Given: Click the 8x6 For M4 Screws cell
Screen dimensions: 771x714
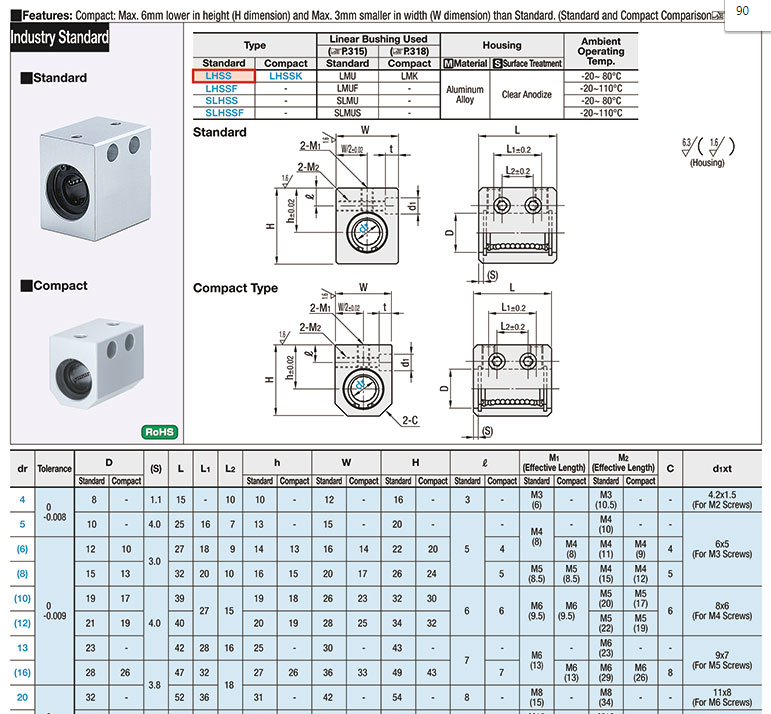Looking at the screenshot, I should (x=722, y=611).
